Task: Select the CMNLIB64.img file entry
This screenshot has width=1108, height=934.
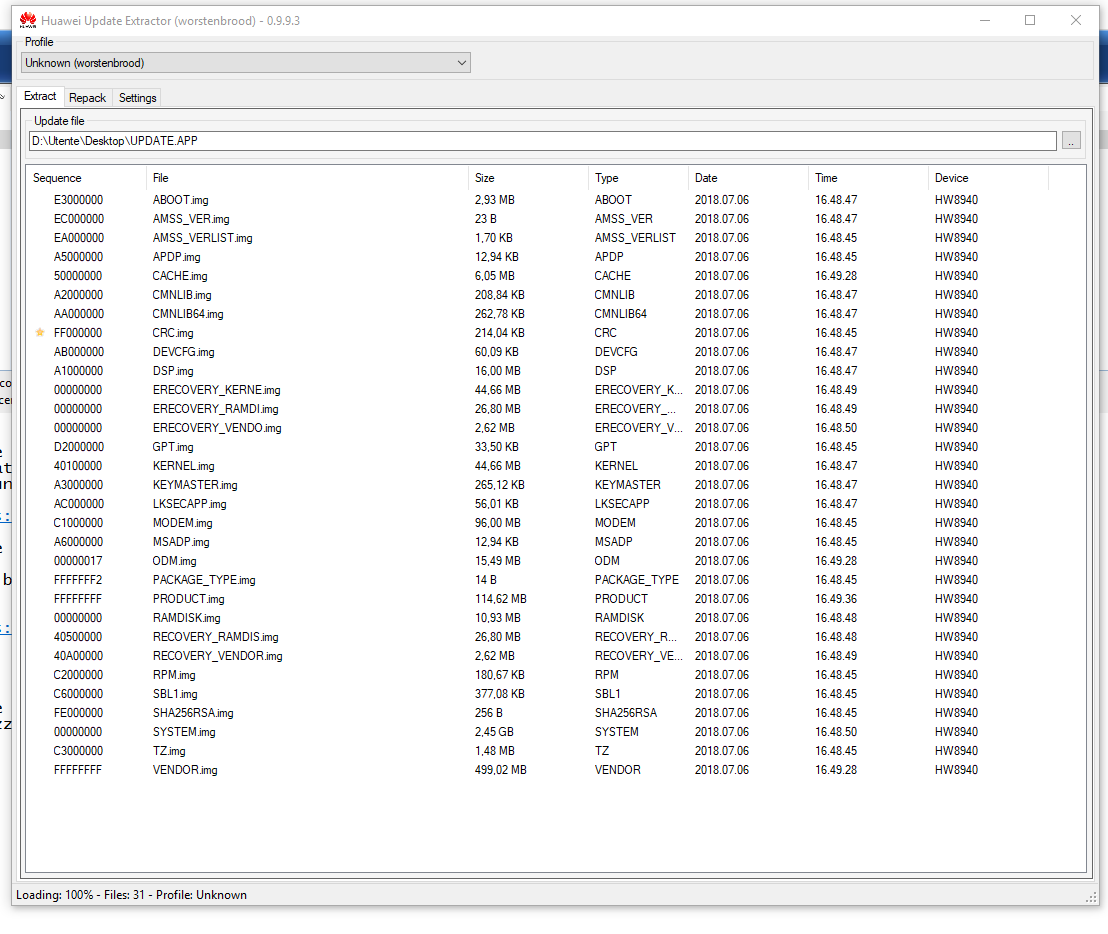Action: coord(188,314)
